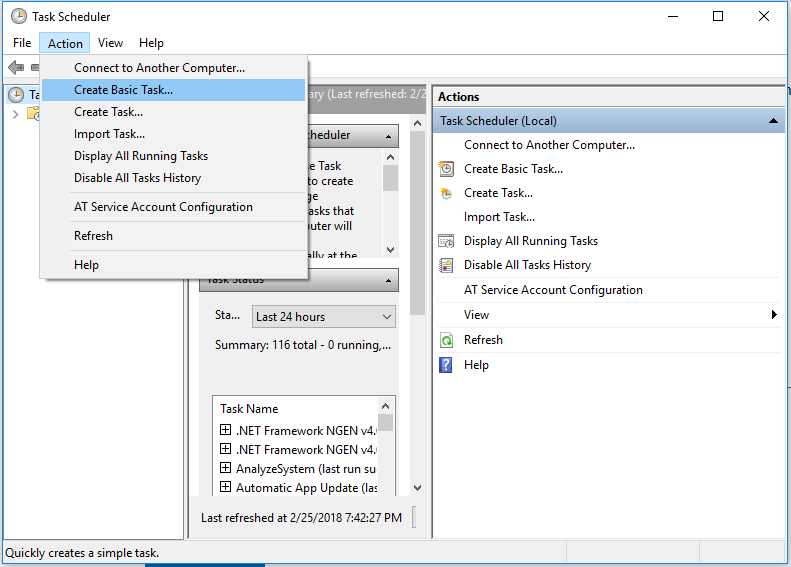This screenshot has height=567, width=791.
Task: Expand the AnalyzeSystem task row
Action: pyautogui.click(x=225, y=468)
